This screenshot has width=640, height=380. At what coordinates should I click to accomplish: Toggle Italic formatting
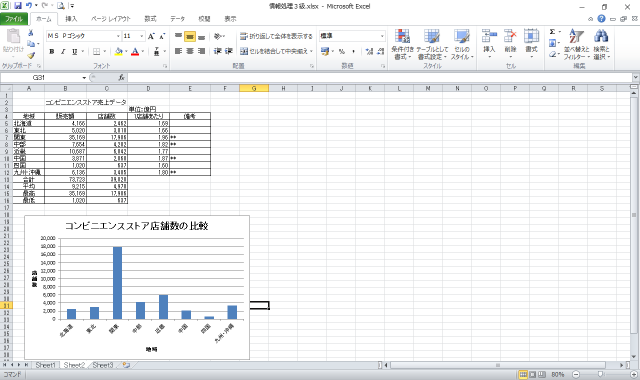63,51
